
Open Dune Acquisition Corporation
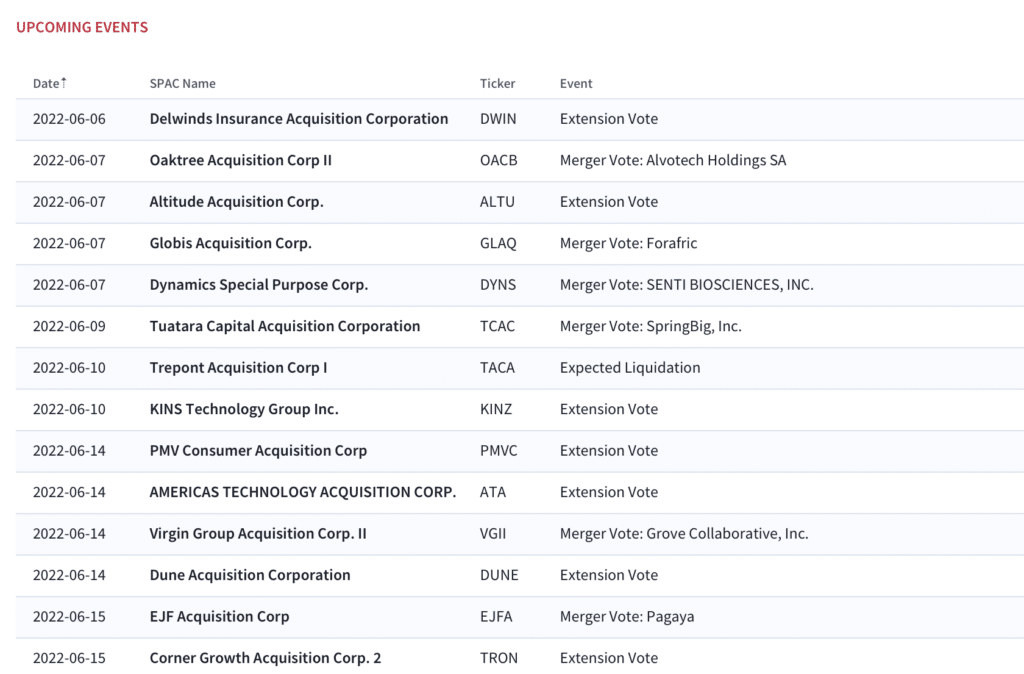(x=250, y=575)
